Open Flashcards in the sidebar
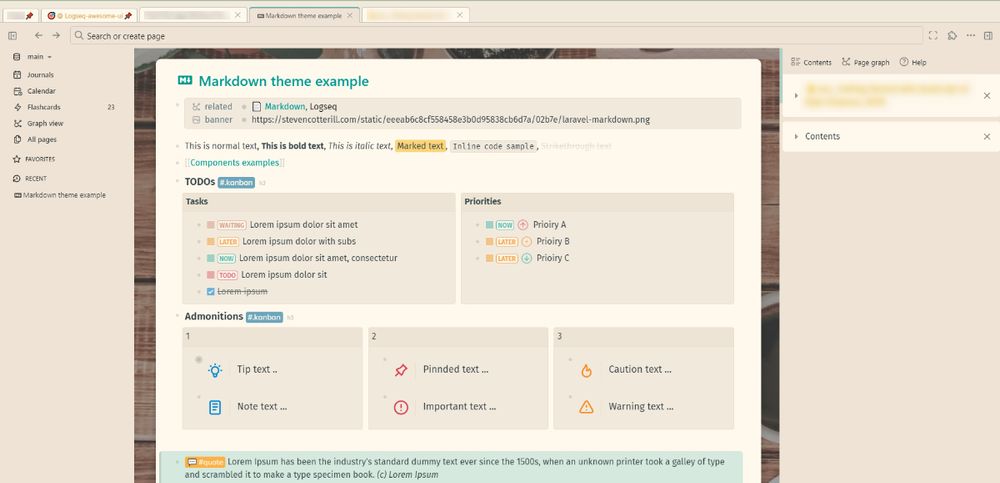Viewport: 1000px width, 483px height. [x=44, y=107]
